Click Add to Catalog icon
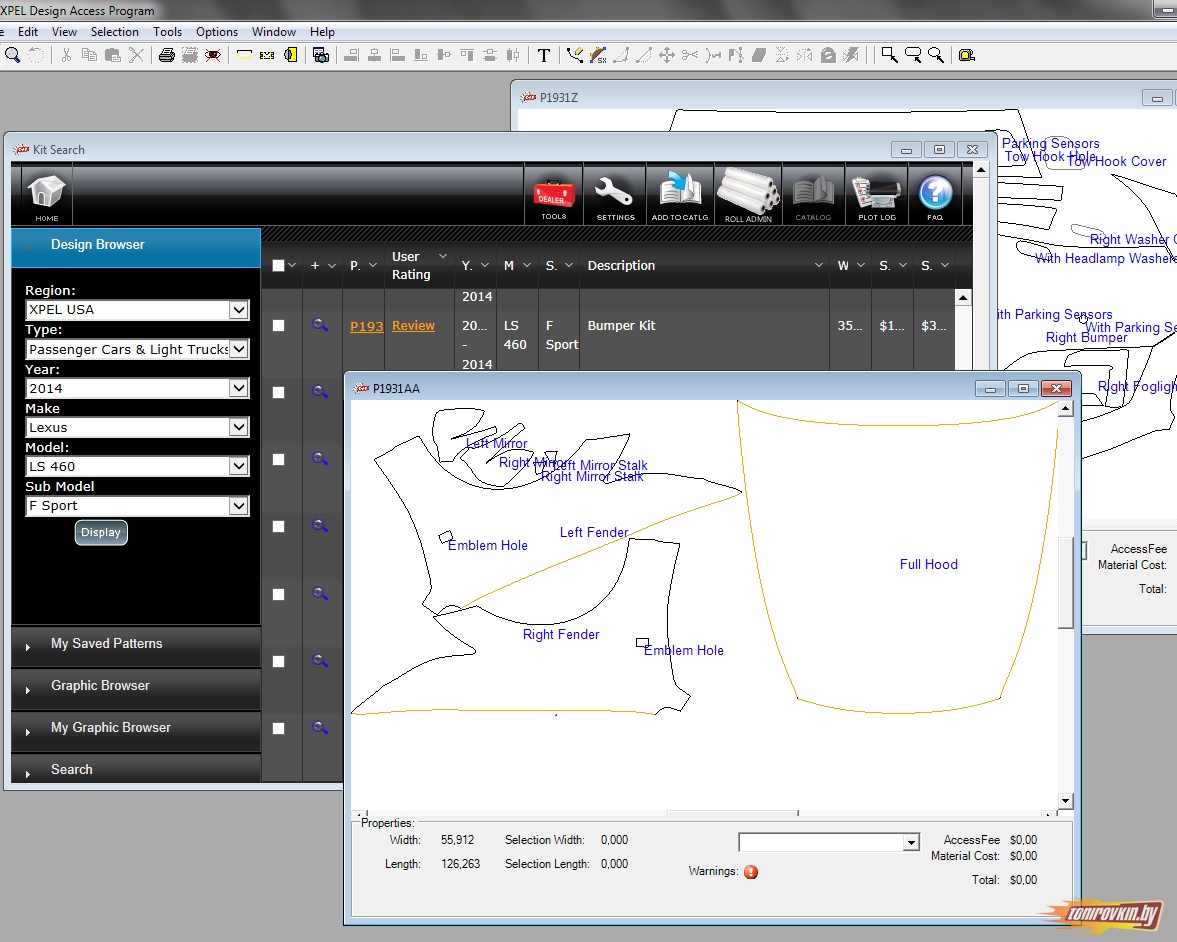This screenshot has height=942, width=1177. click(680, 197)
